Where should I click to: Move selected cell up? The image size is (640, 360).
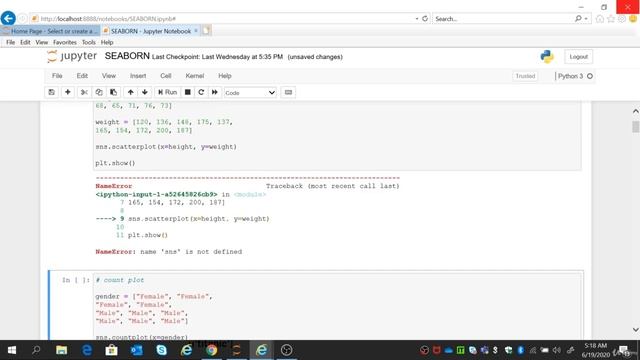(131, 92)
